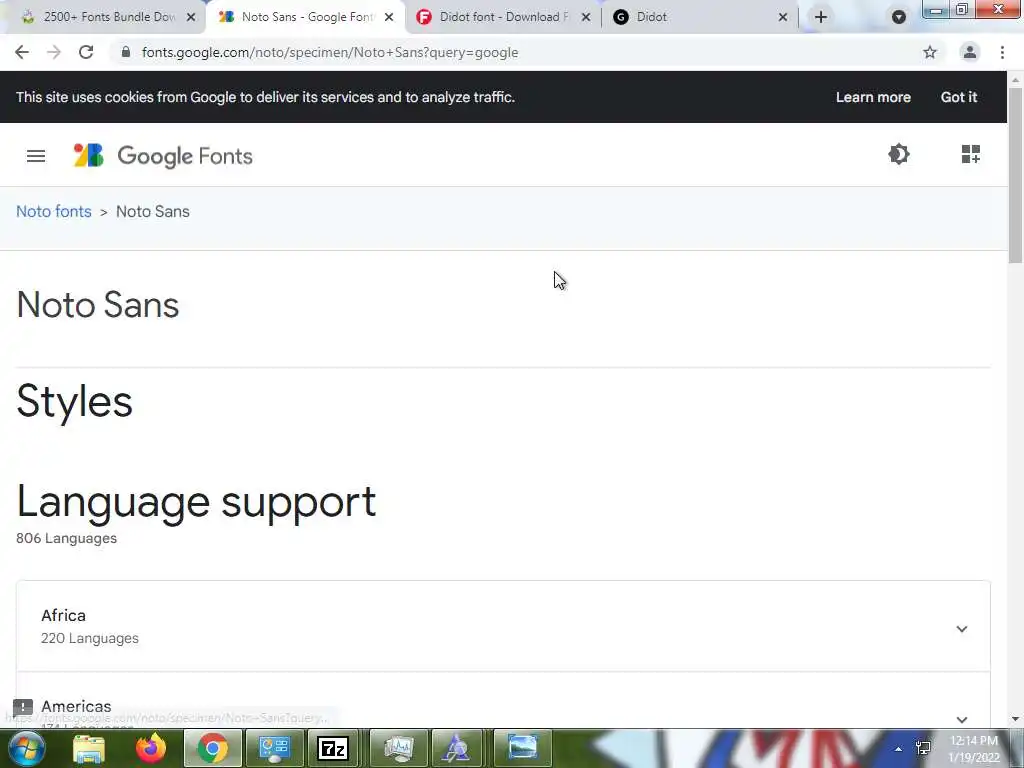Click the Noto Sans breadcrumb text

click(x=153, y=212)
